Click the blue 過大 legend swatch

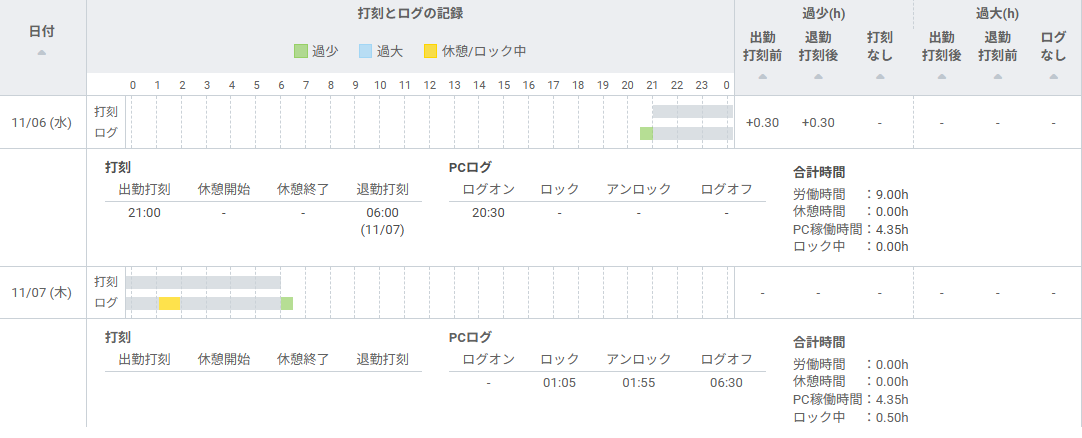tap(366, 50)
